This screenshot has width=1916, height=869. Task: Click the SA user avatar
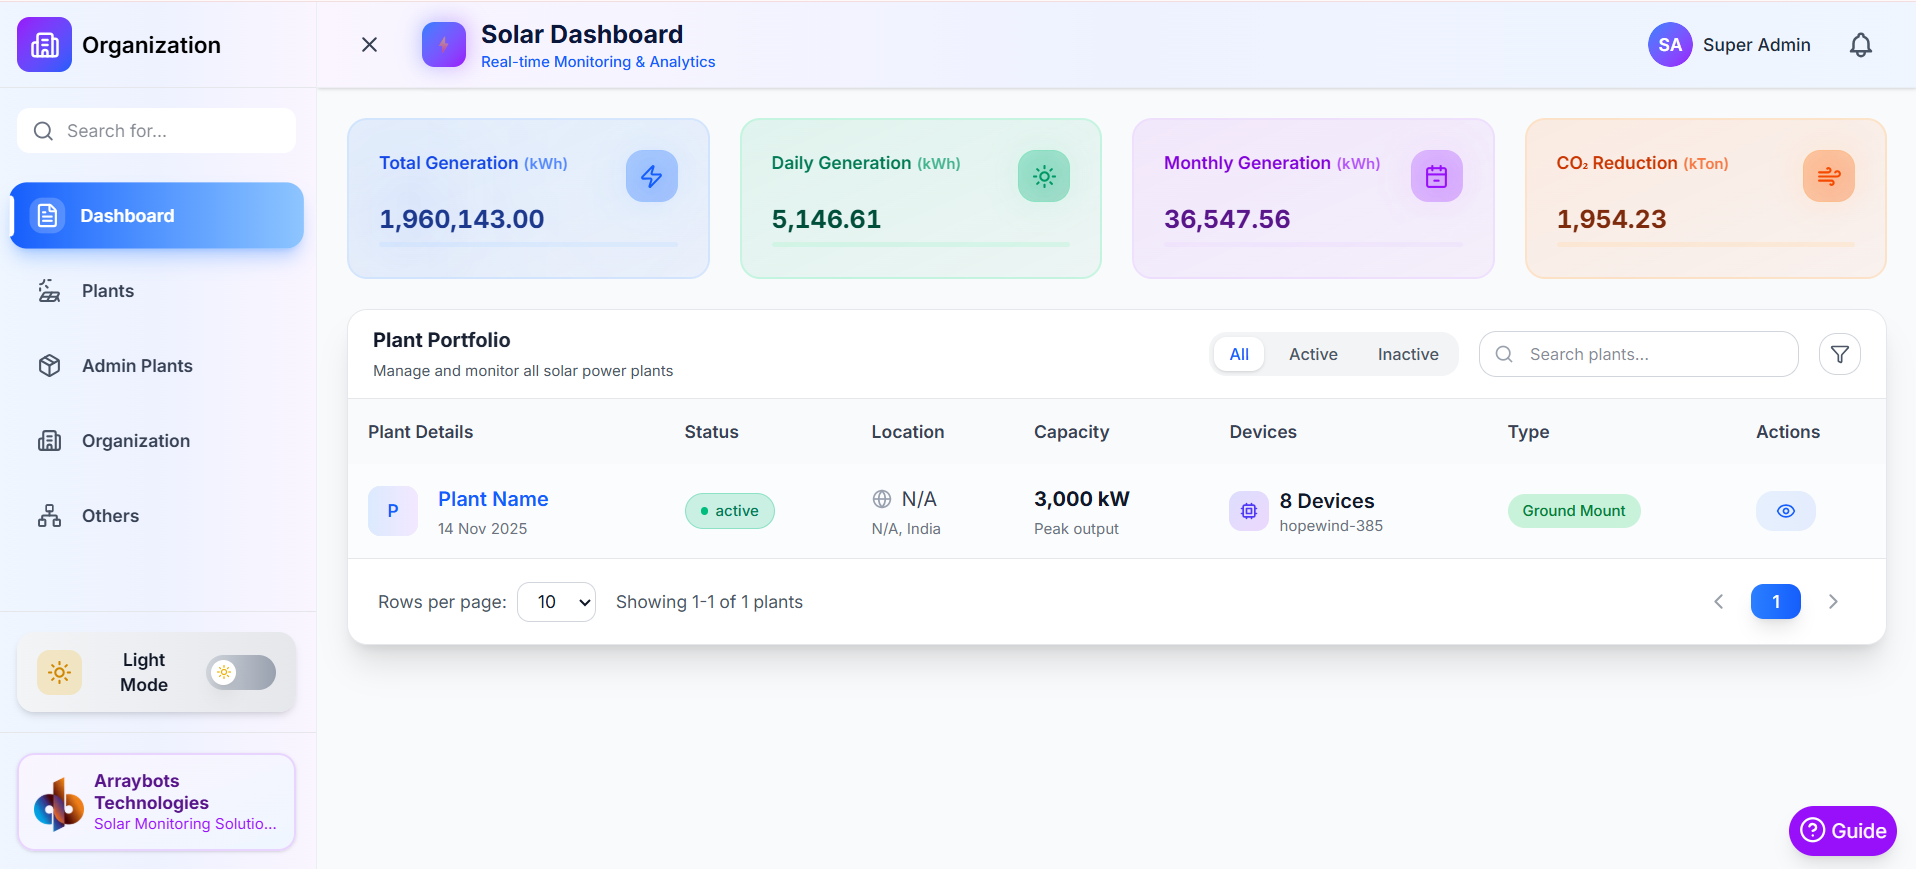1669,45
